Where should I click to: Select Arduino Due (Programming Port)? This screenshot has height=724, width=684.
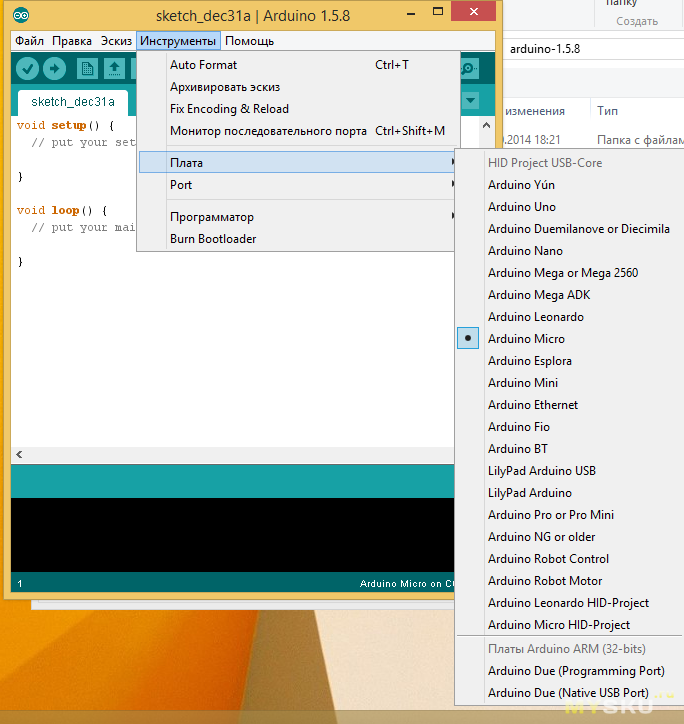[x=569, y=671]
